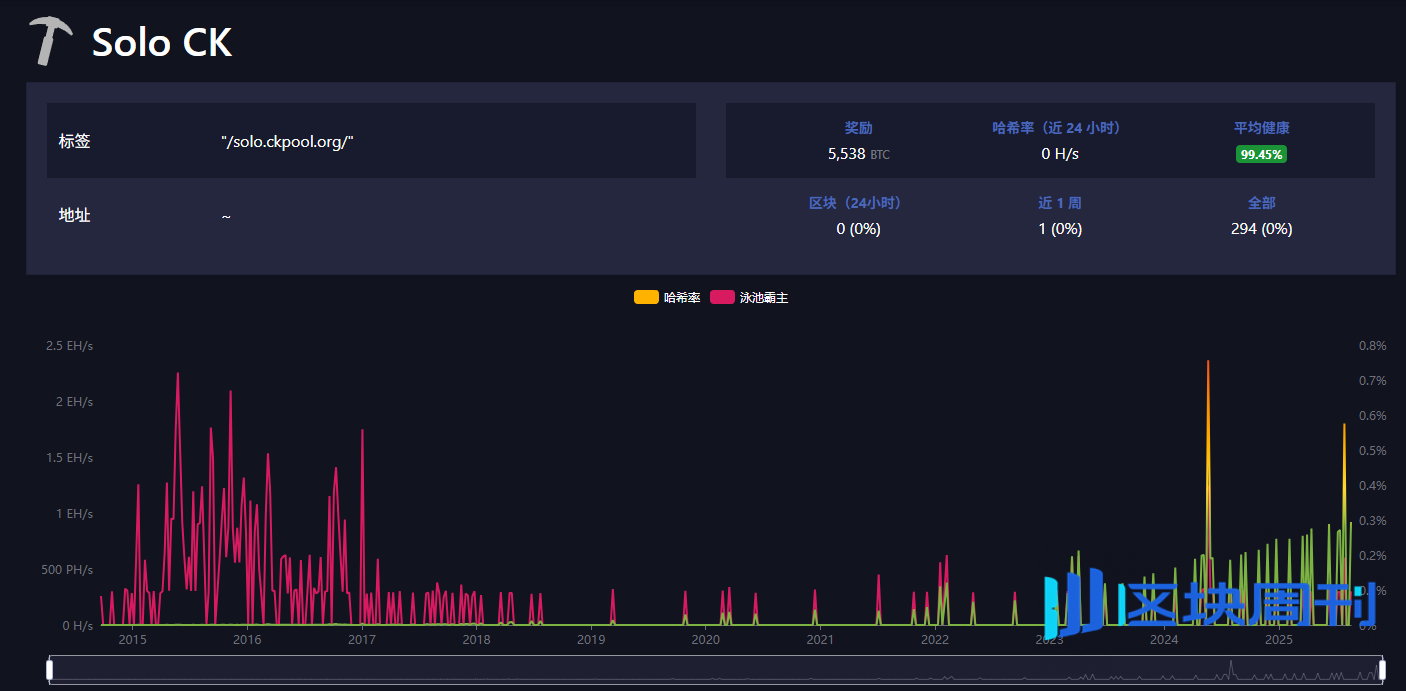Click the 近 1 周 heading
The height and width of the screenshot is (691, 1406).
(1059, 203)
